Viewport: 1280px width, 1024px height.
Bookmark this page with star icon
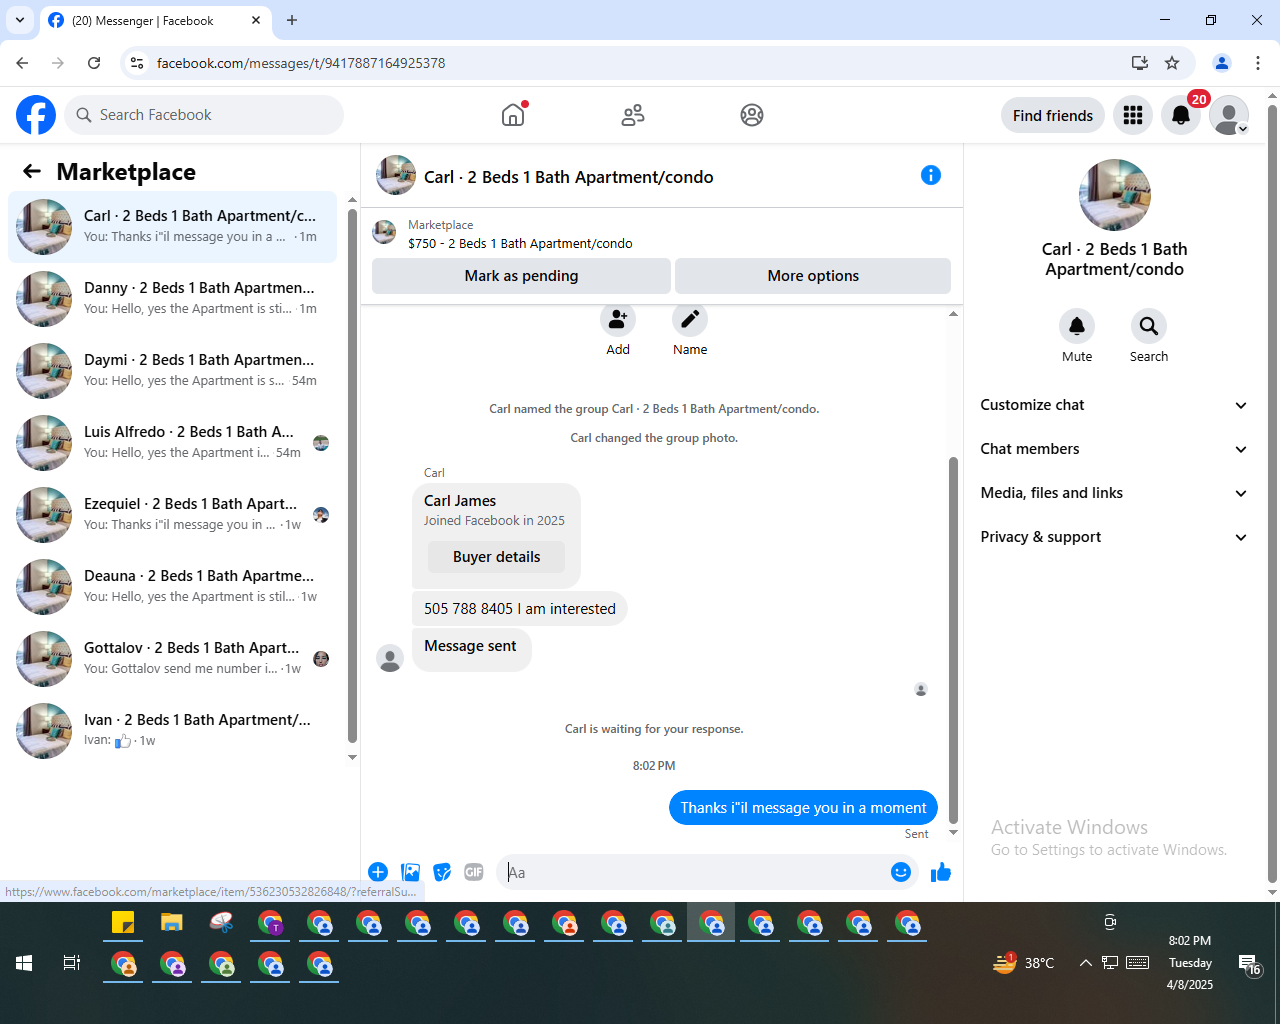point(1172,63)
